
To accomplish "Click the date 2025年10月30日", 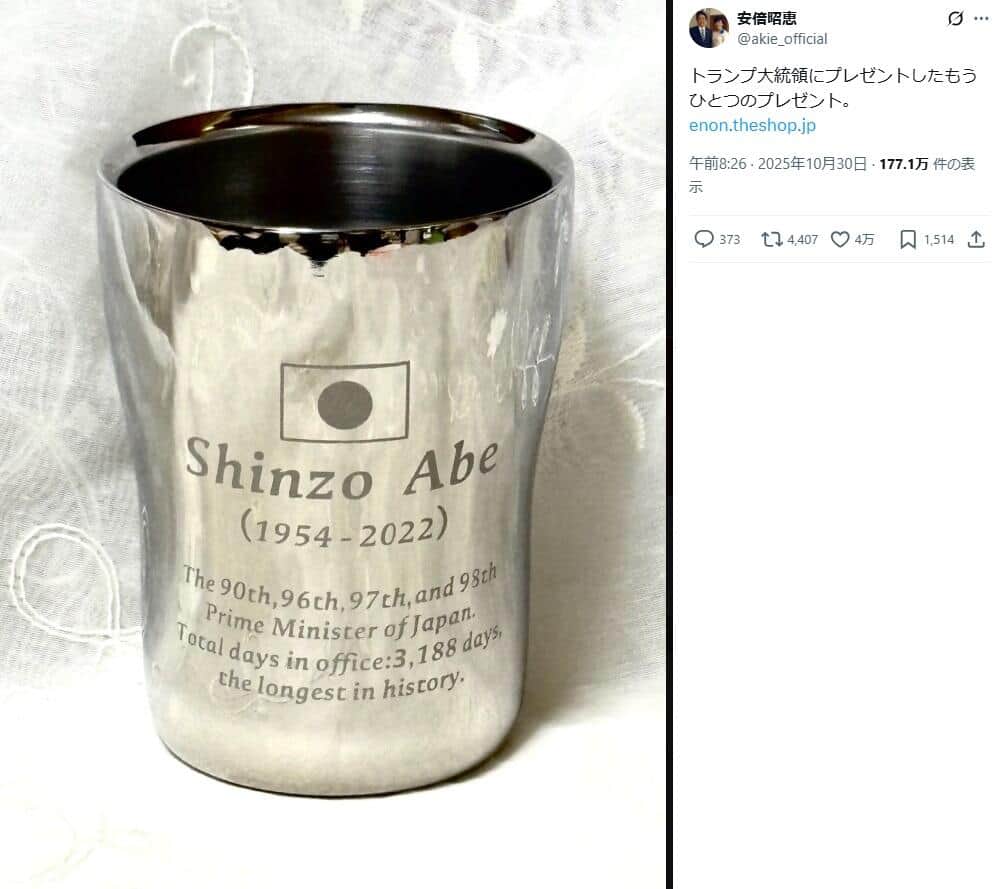I will coord(812,164).
